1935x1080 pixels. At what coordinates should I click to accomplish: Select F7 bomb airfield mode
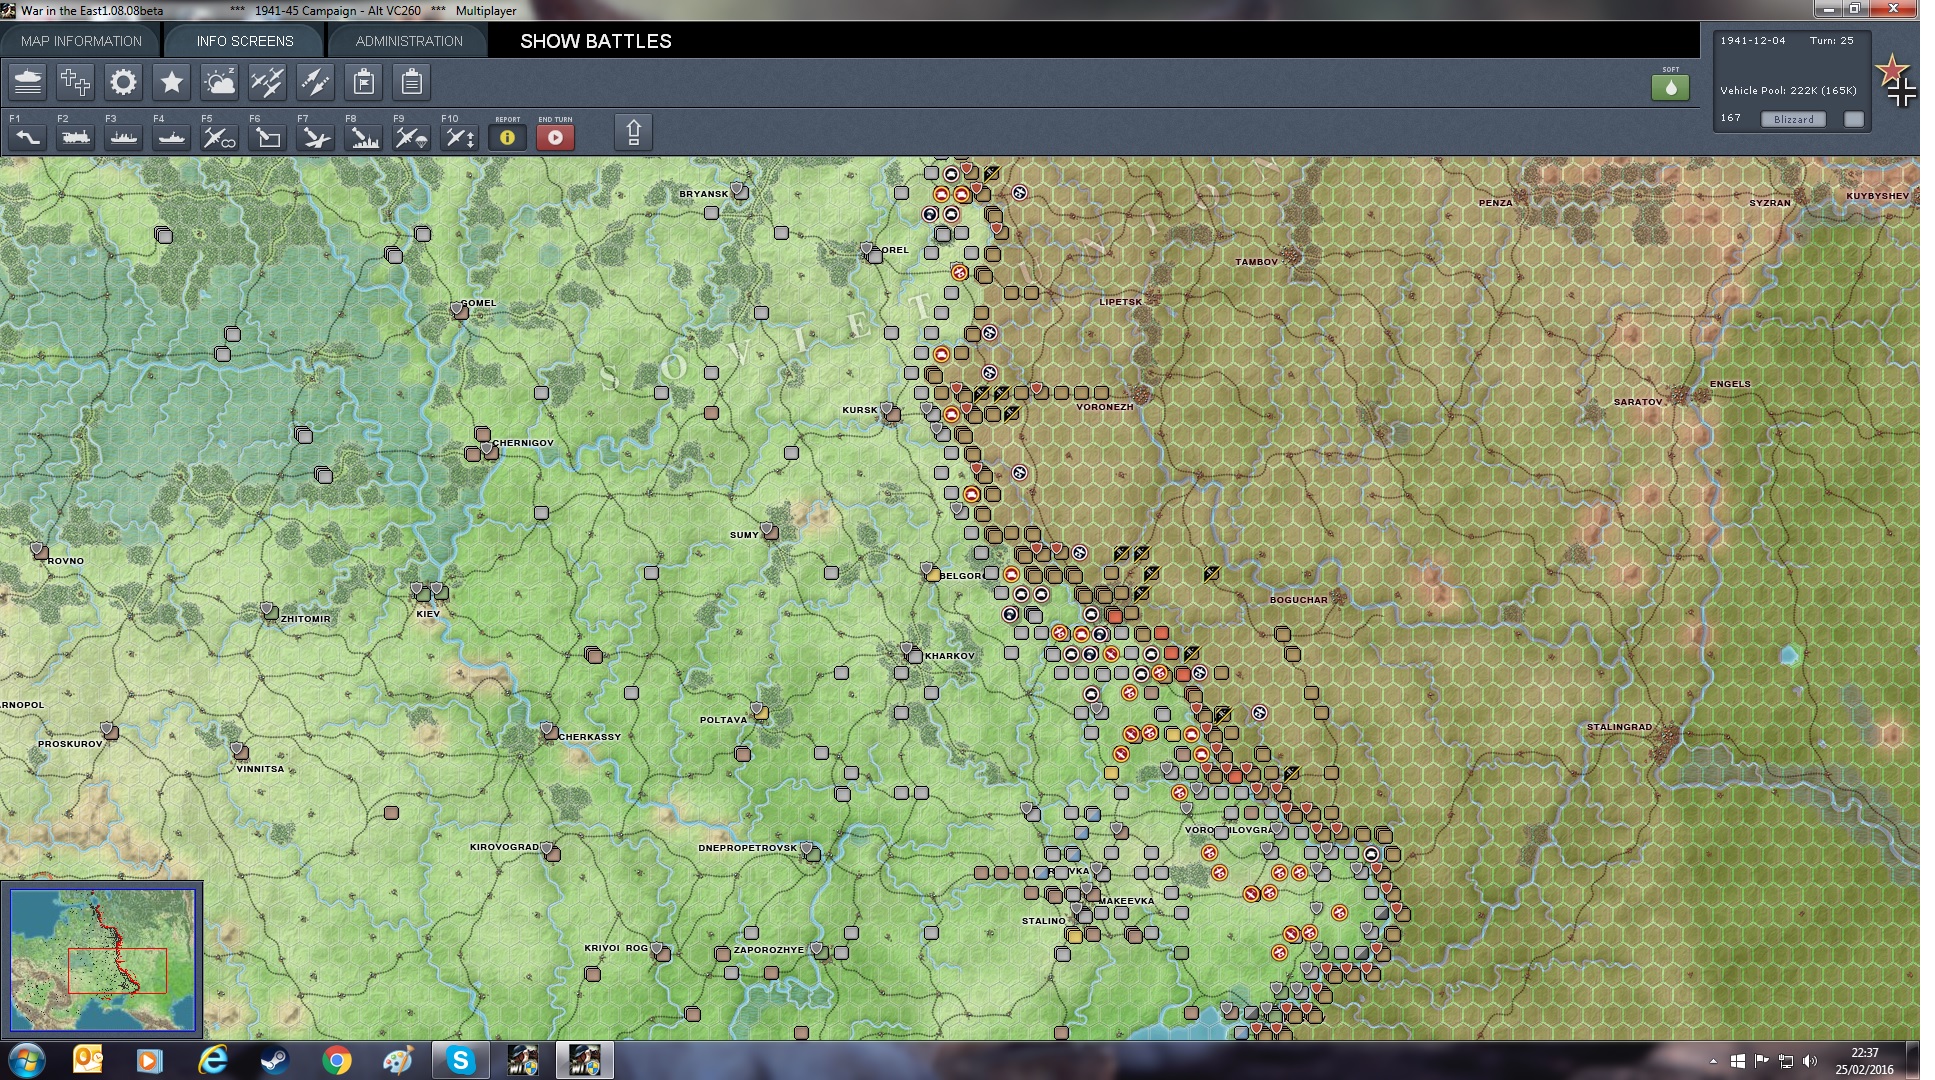pyautogui.click(x=315, y=137)
